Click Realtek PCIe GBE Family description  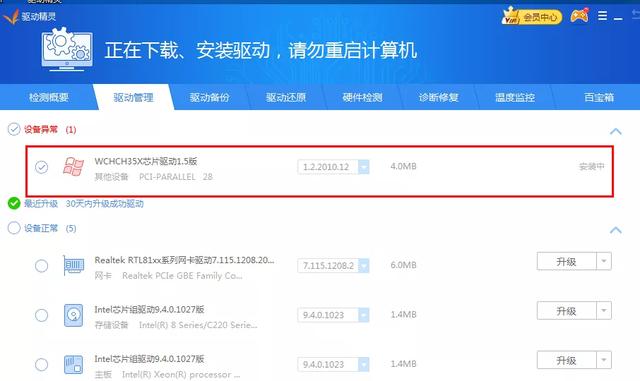point(182,276)
